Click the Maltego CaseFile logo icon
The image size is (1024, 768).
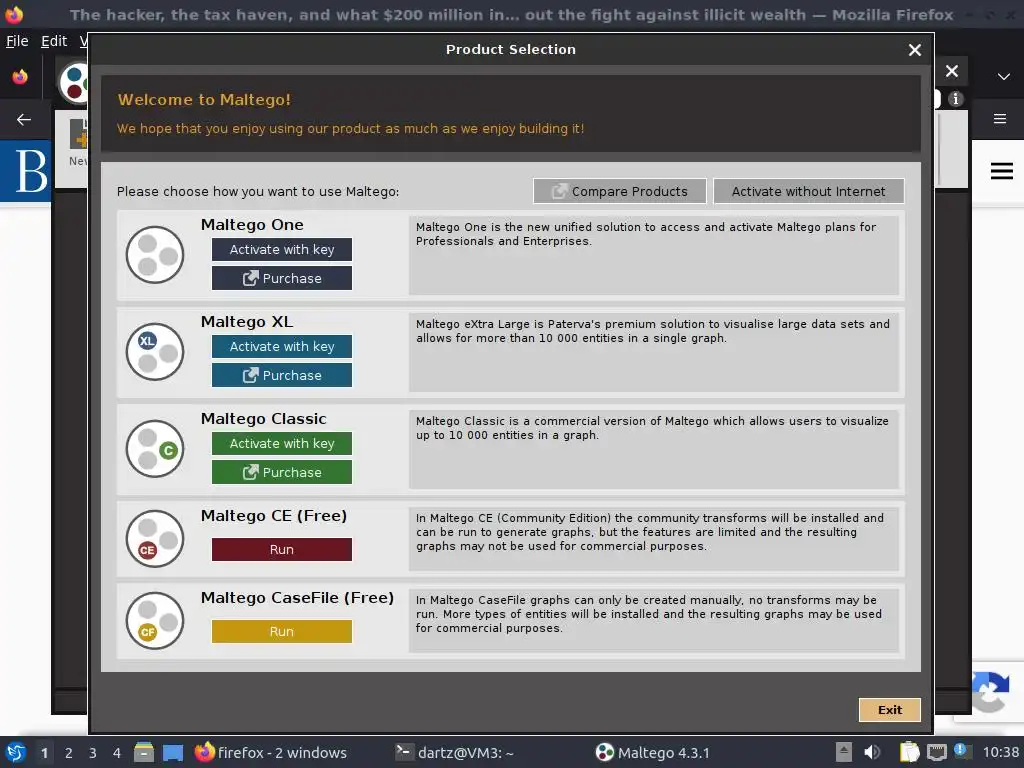pos(155,620)
